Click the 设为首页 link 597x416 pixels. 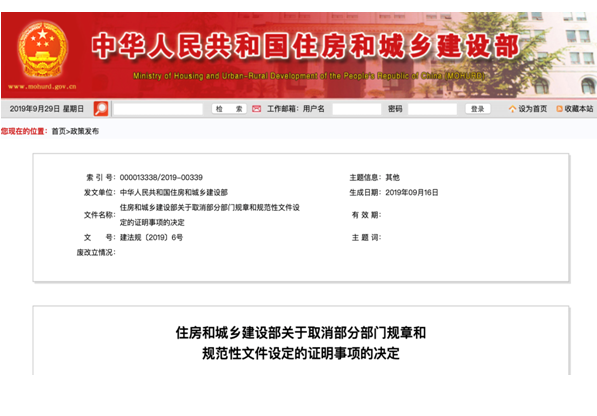click(x=533, y=109)
